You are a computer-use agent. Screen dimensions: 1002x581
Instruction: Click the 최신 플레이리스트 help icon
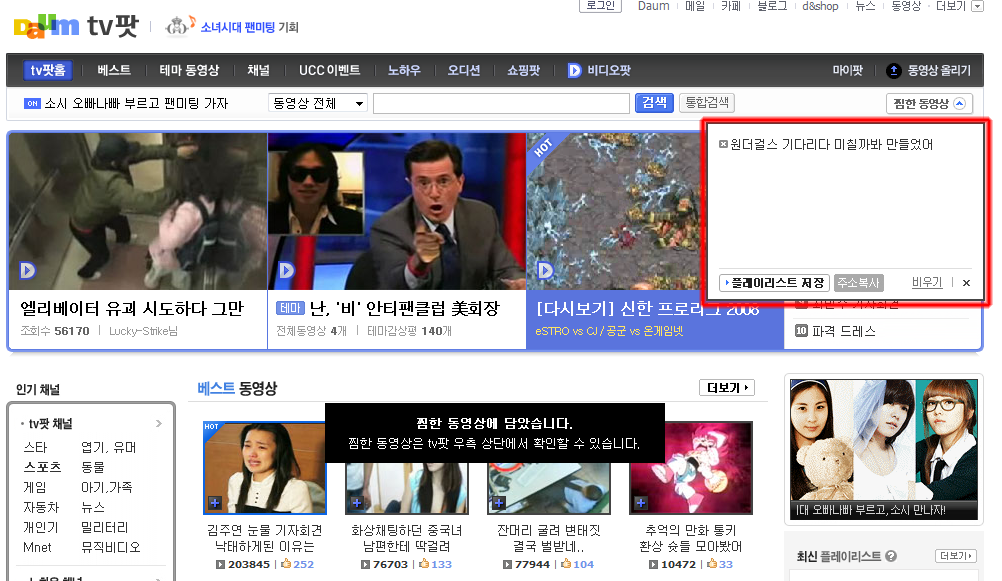[891, 556]
